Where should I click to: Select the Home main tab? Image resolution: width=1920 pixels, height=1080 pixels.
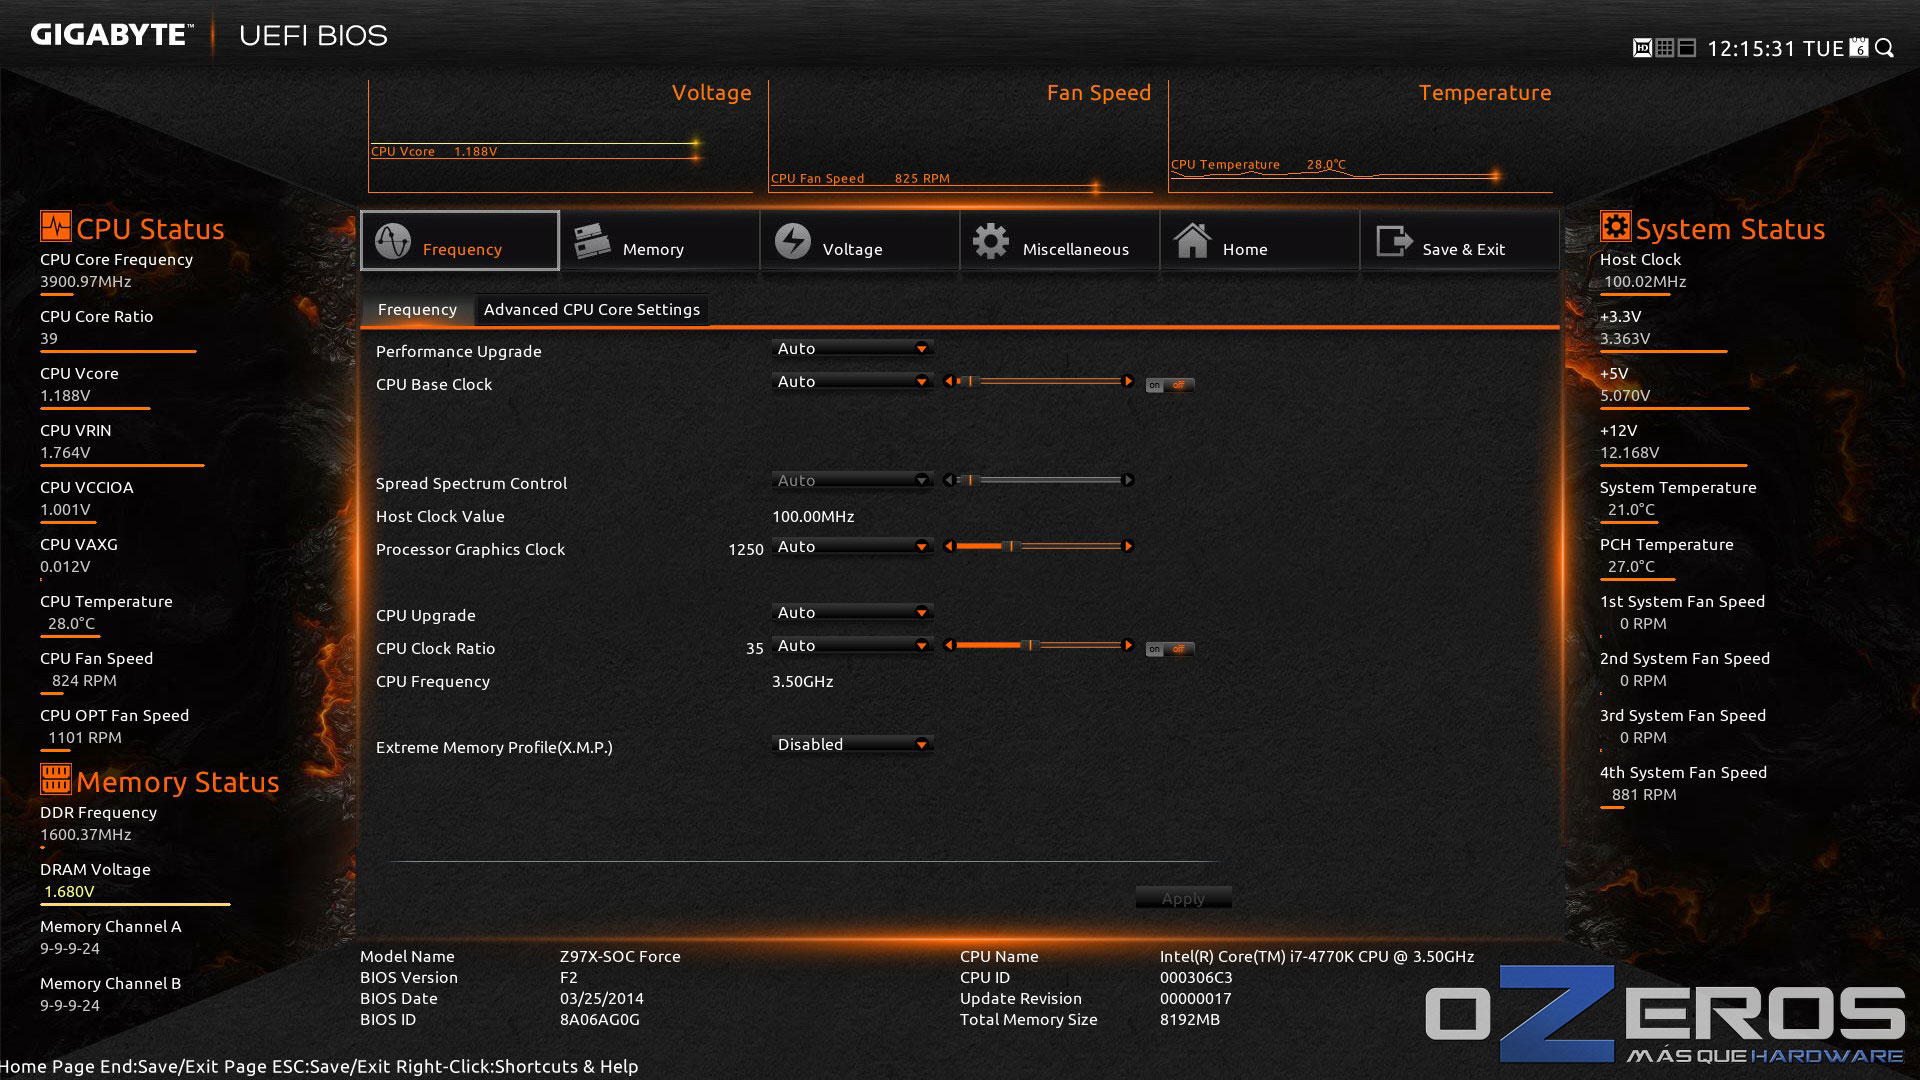(x=1260, y=240)
